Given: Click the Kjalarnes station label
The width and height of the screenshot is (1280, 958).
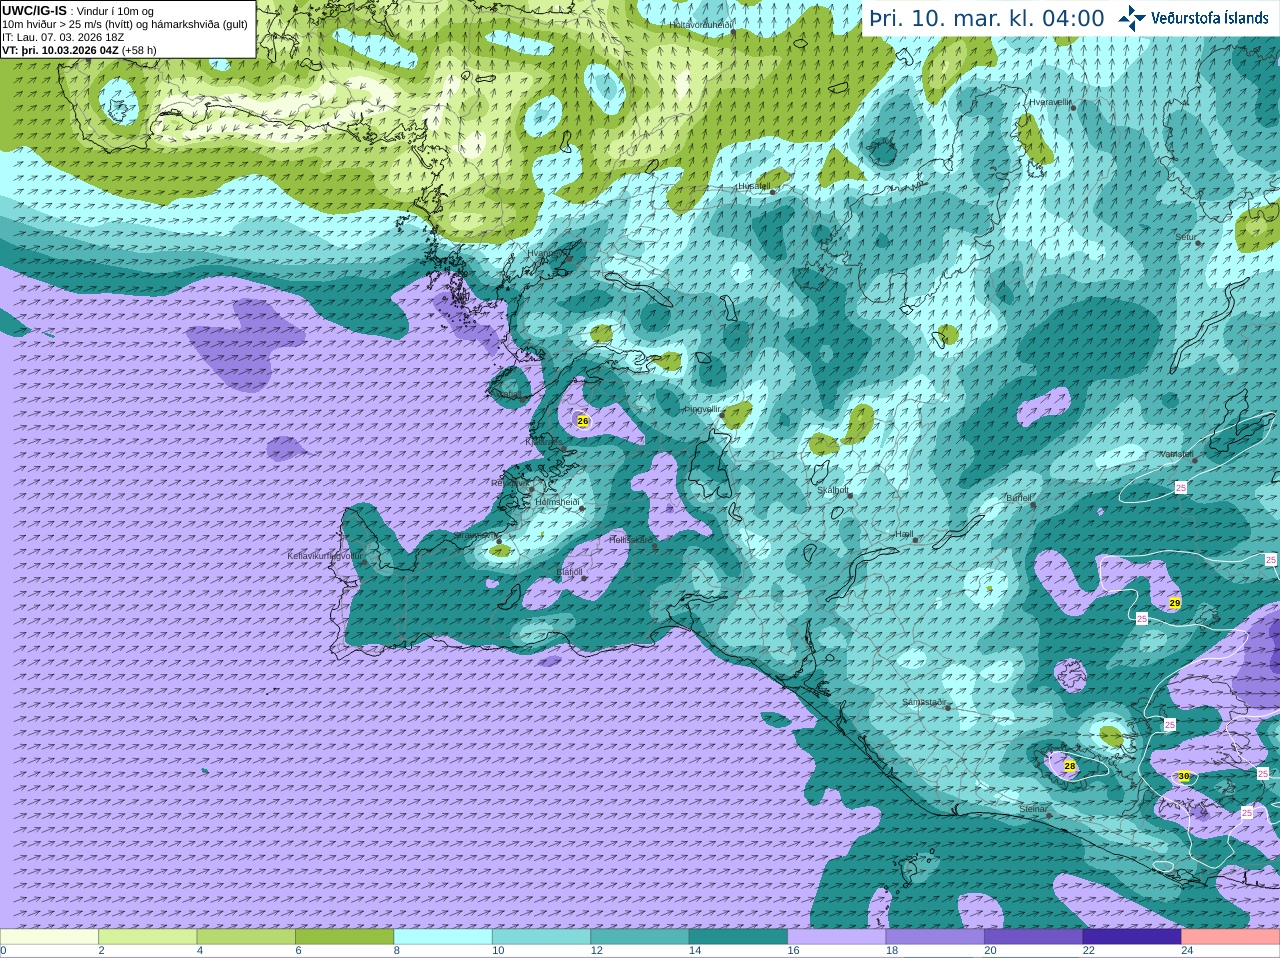Looking at the screenshot, I should [x=545, y=441].
